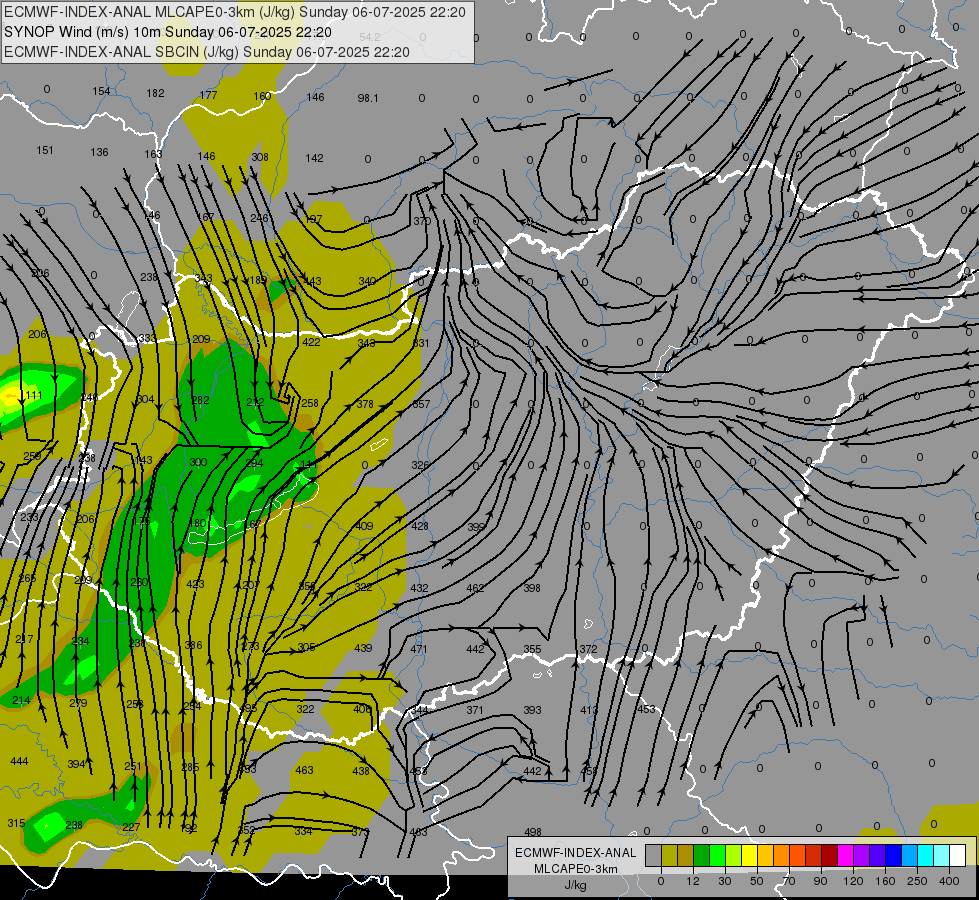Click legend scale value 12
979x900 pixels.
(x=693, y=881)
